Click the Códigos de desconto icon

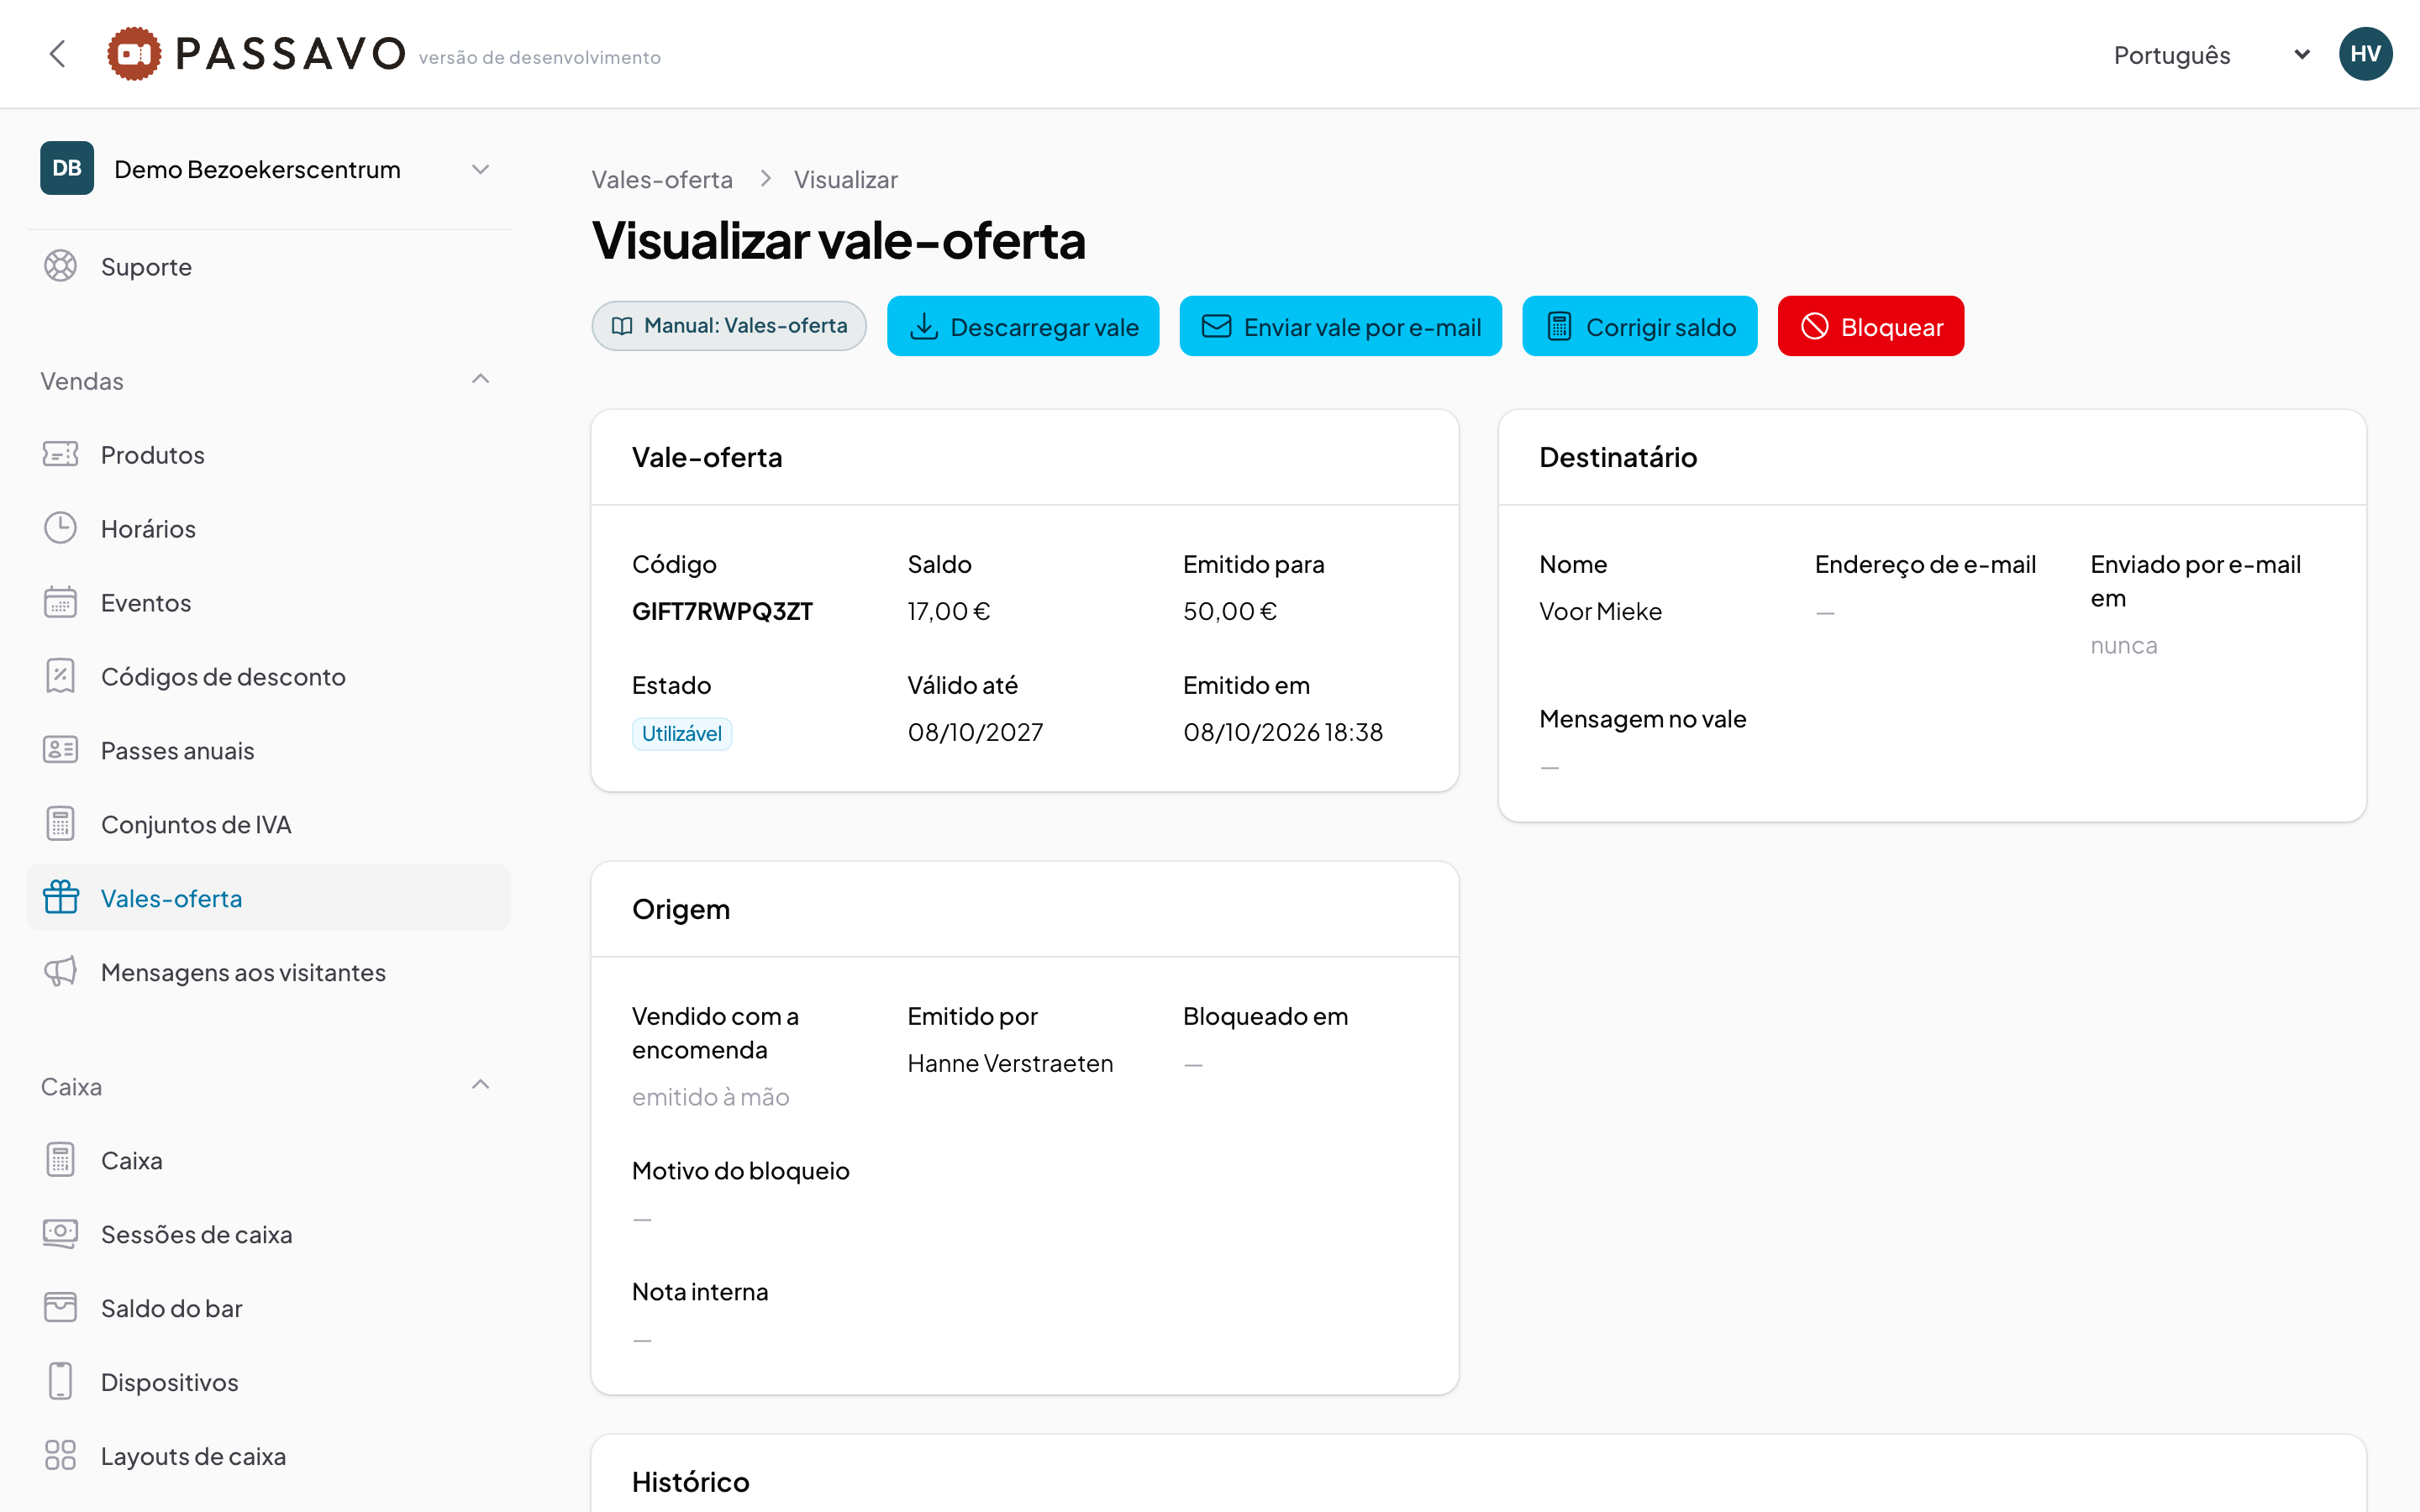point(60,676)
